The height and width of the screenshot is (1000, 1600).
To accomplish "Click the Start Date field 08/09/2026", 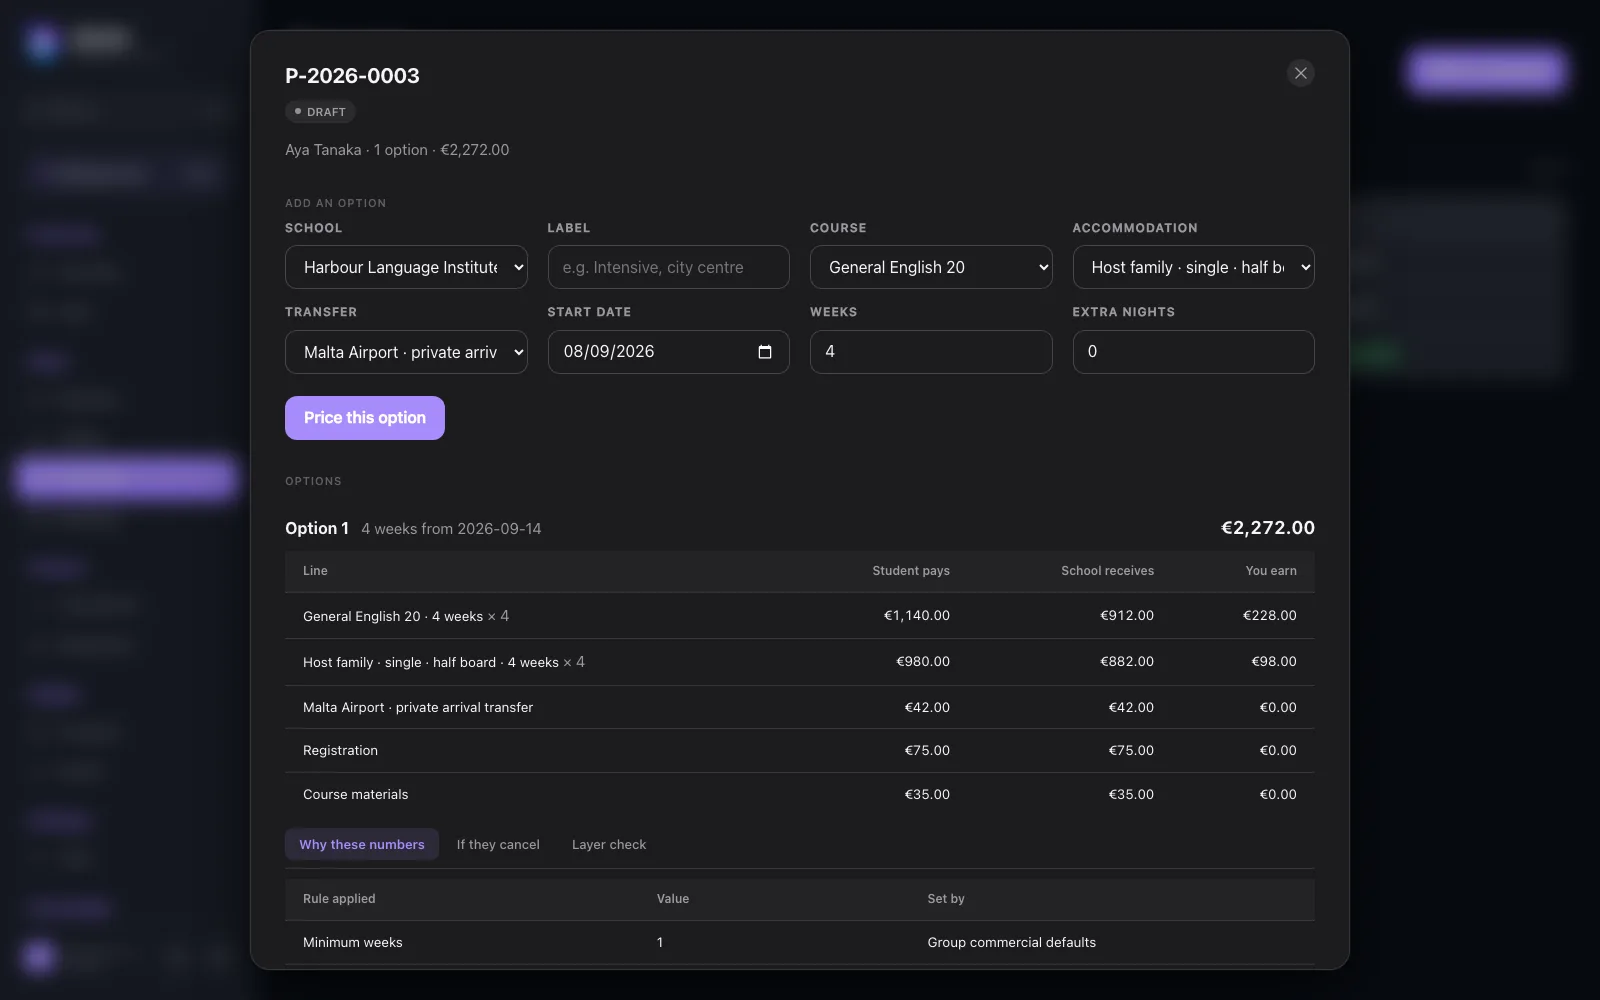I will (x=668, y=352).
